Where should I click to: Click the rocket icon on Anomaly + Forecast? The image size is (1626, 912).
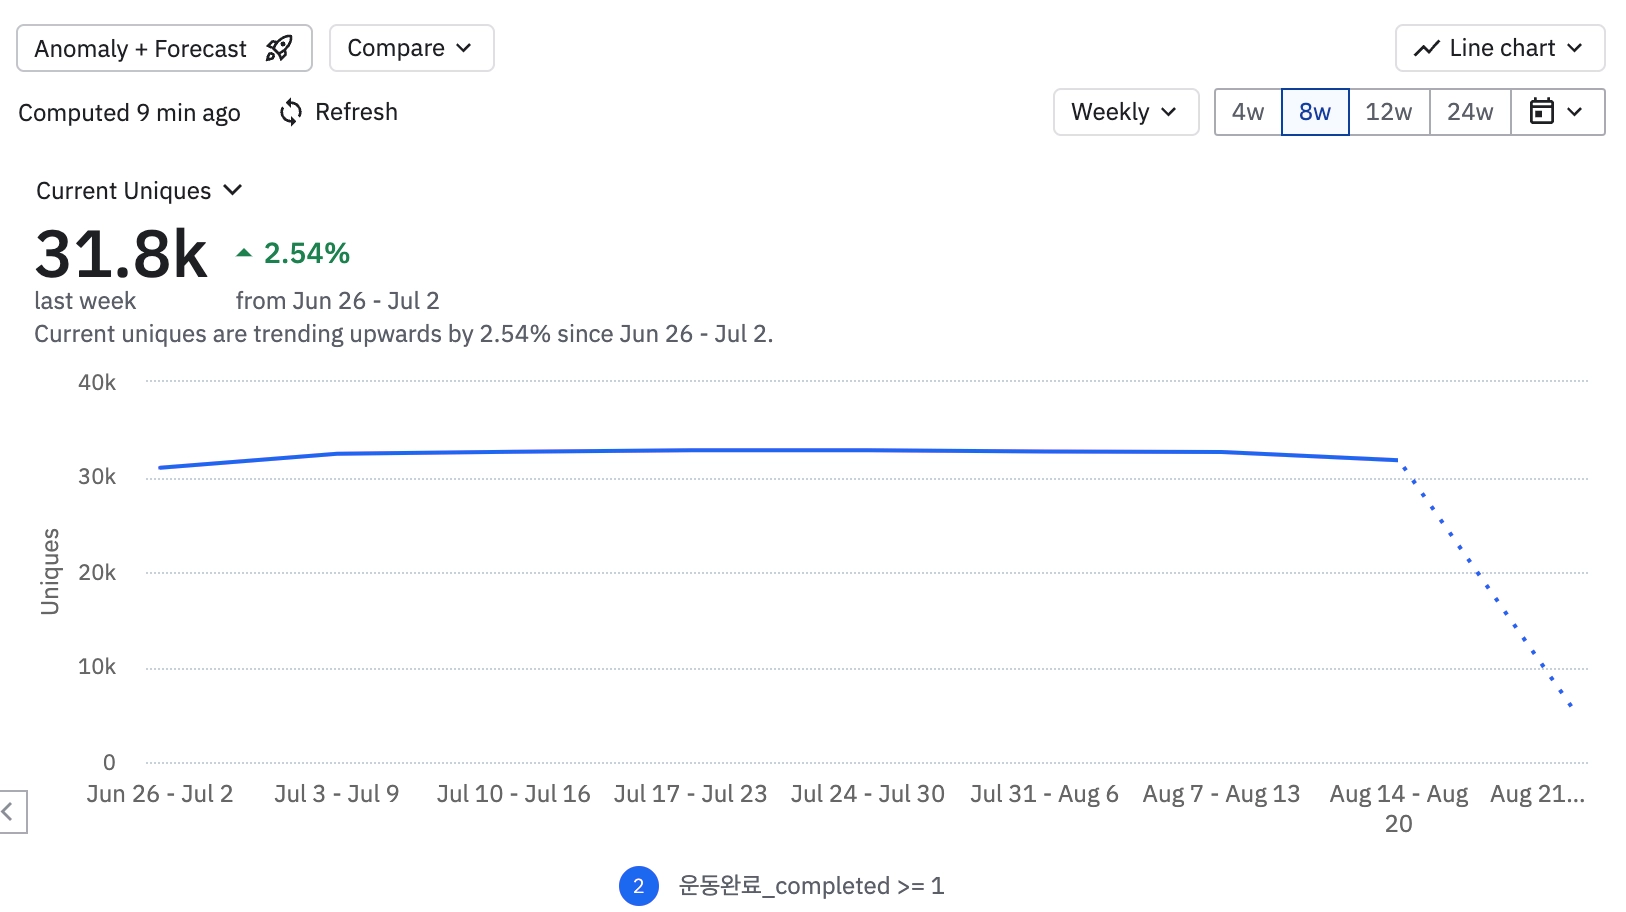(279, 48)
